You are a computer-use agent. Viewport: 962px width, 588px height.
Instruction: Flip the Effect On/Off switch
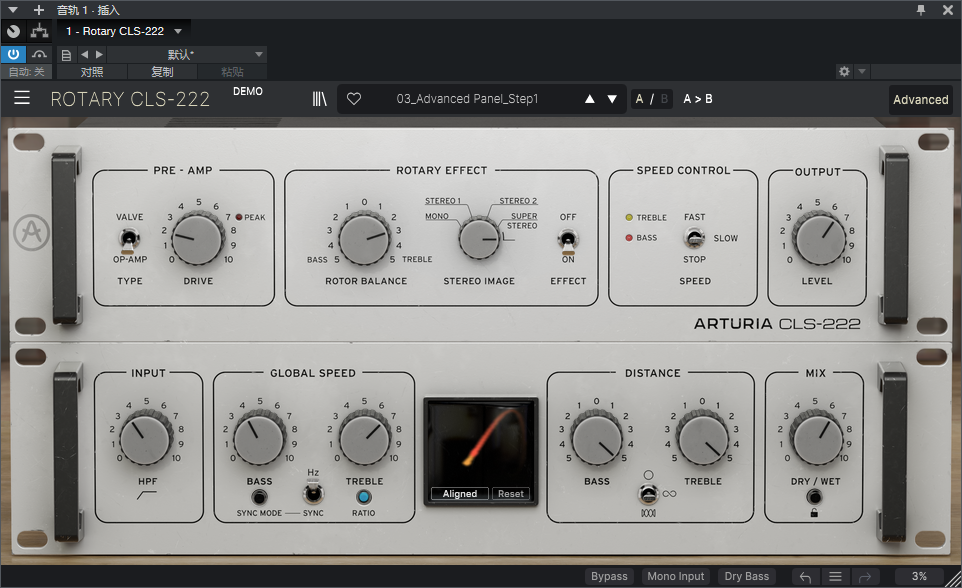(x=568, y=239)
